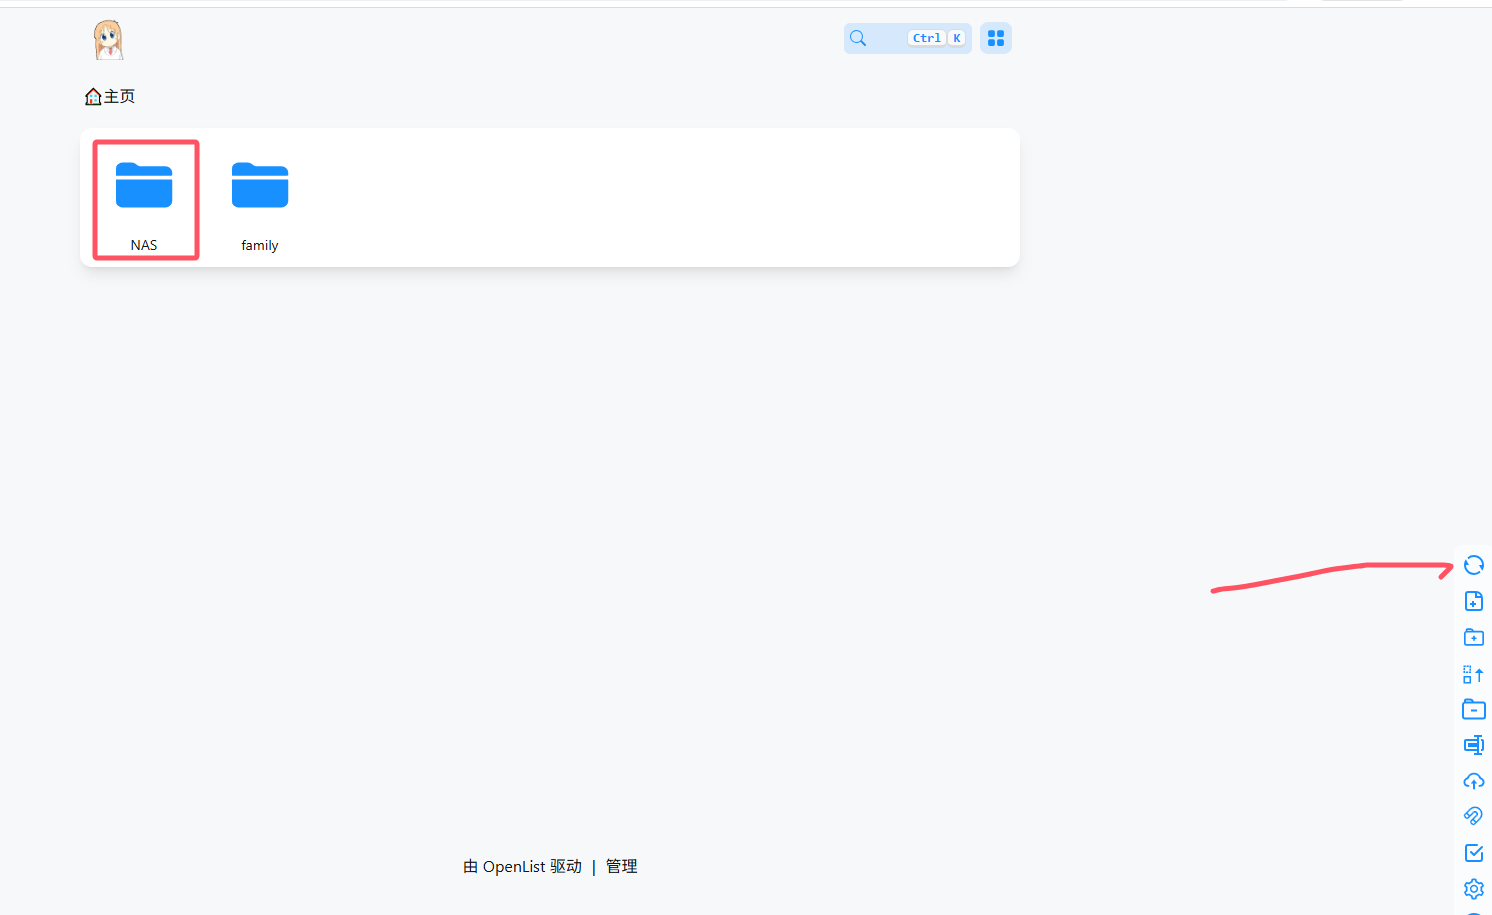Click the new folder icon with plus
This screenshot has height=915, width=1492.
pyautogui.click(x=1473, y=637)
